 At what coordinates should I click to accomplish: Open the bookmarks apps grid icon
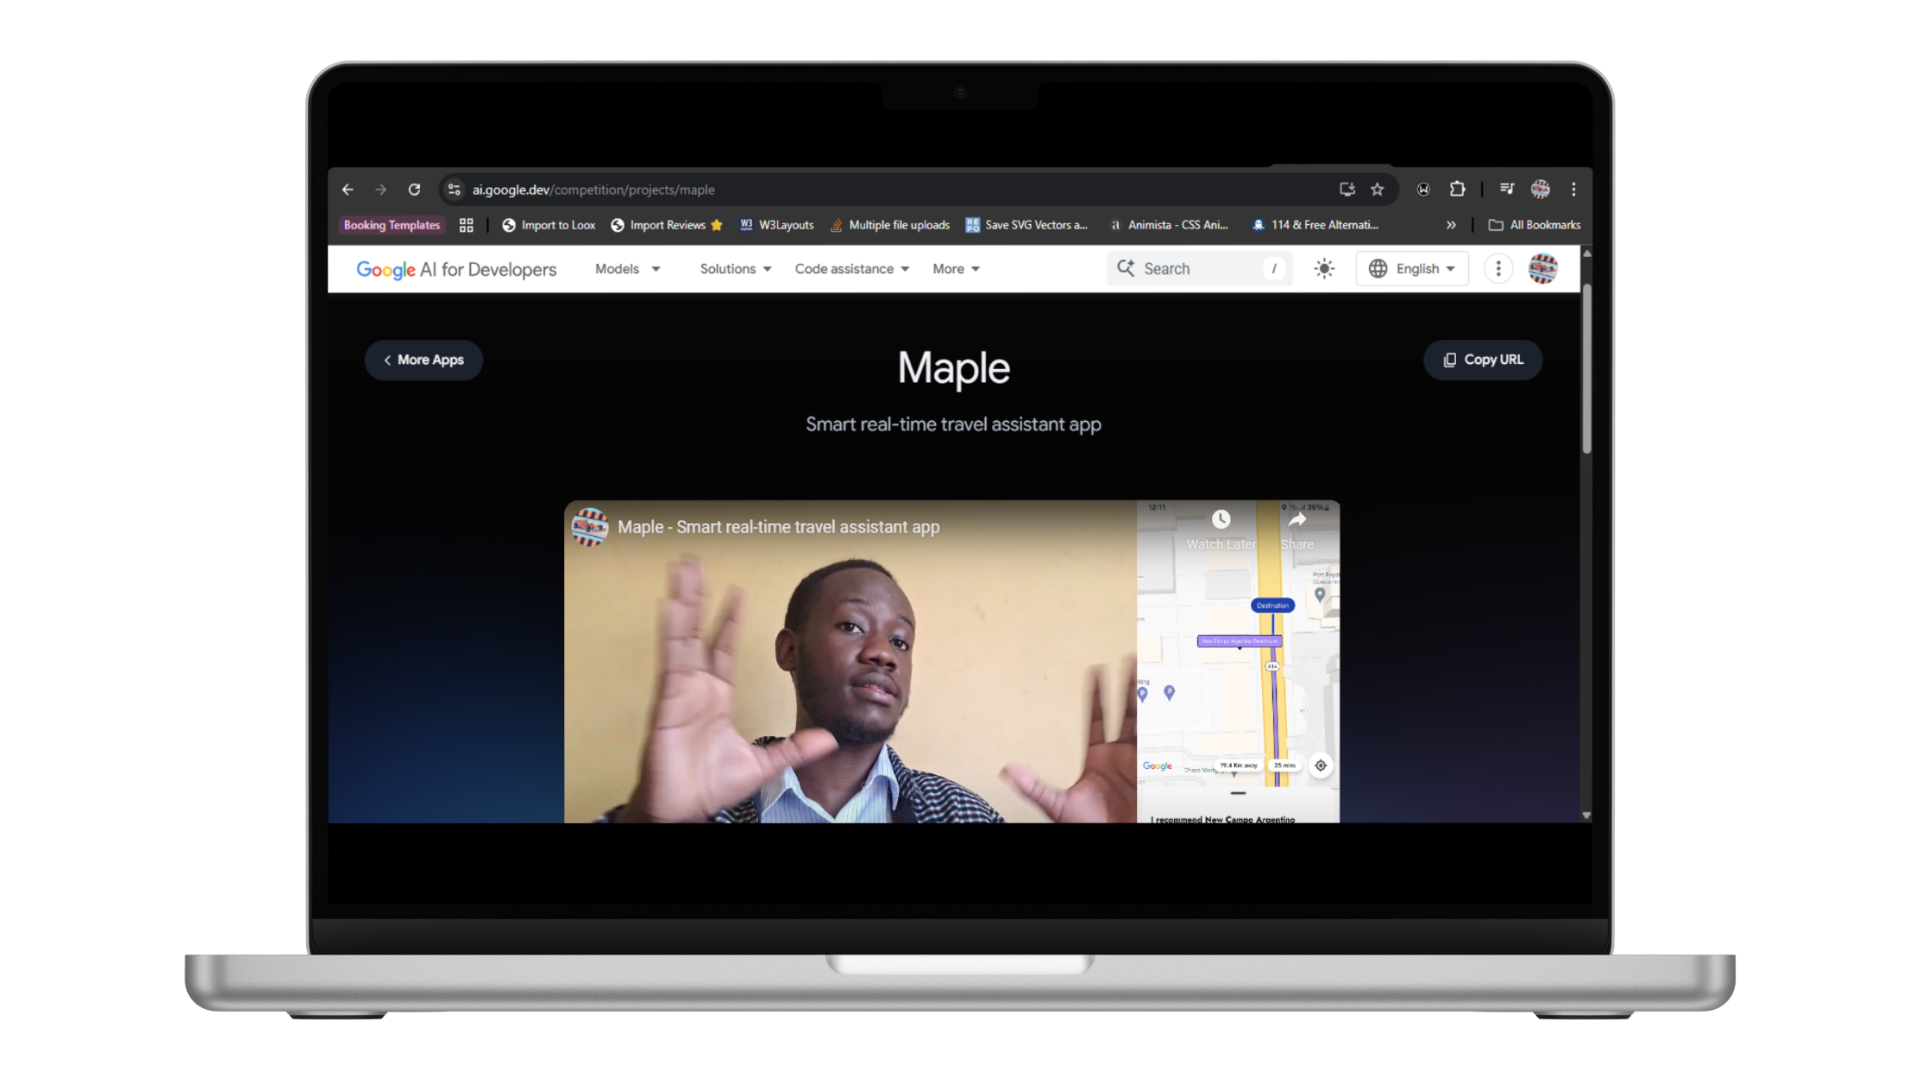466,225
